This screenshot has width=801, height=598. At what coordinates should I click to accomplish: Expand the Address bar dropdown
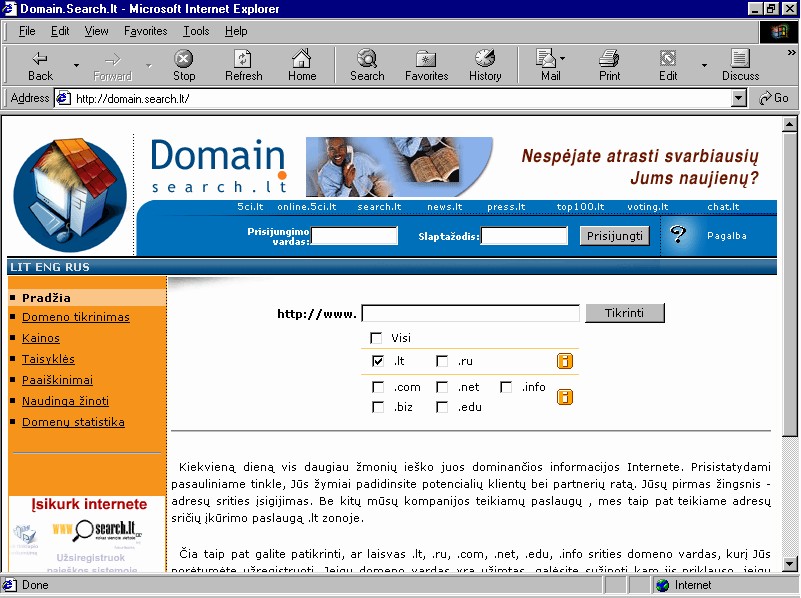[739, 98]
